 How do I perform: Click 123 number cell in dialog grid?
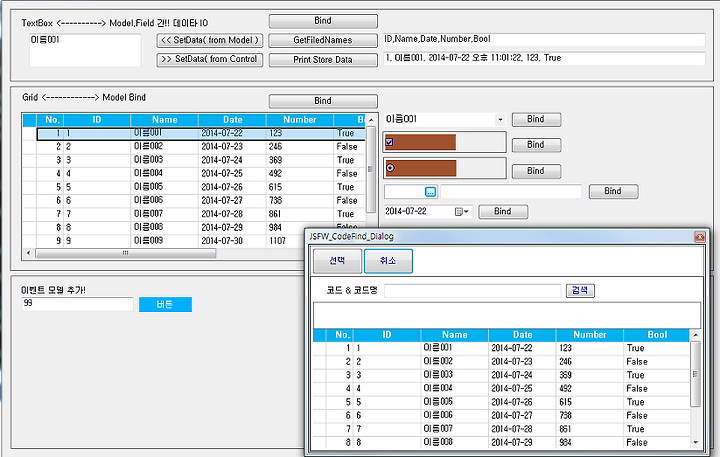click(590, 348)
